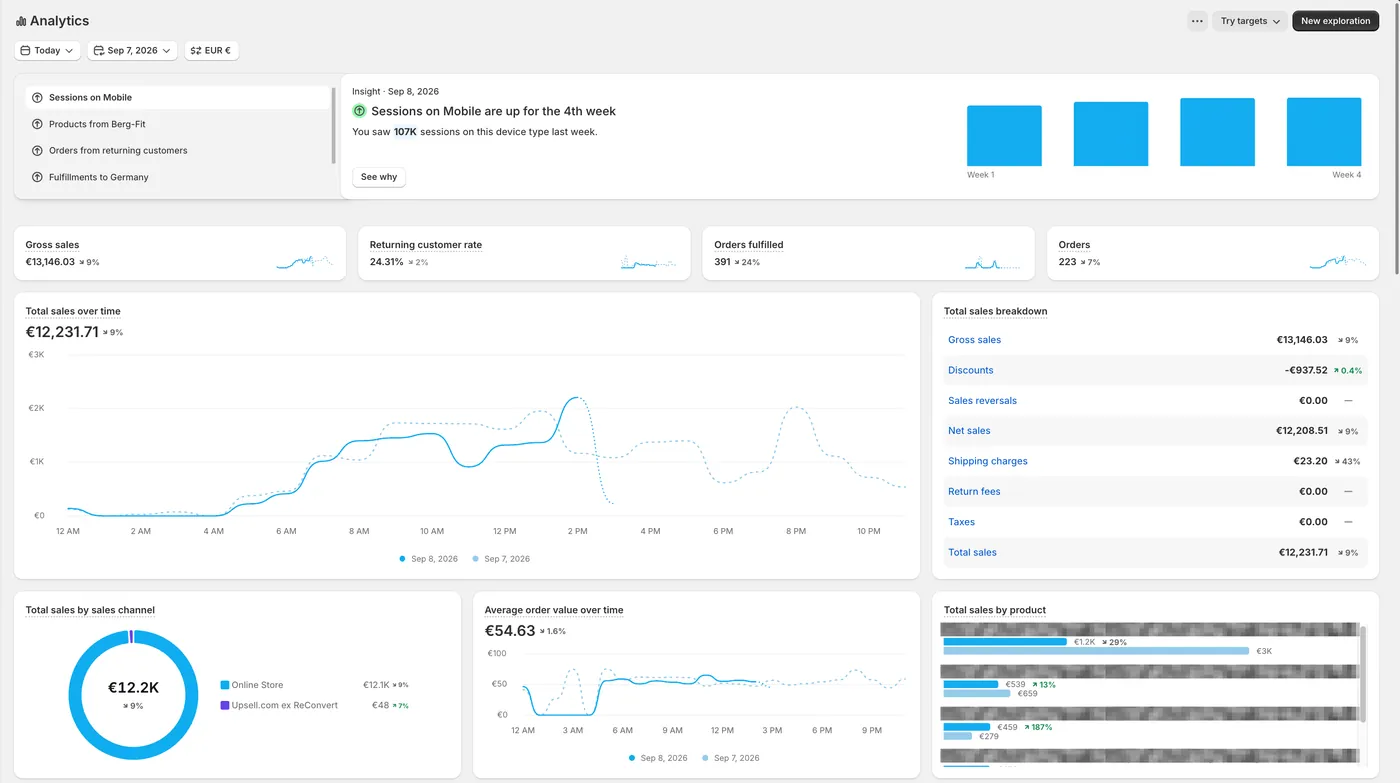Open the Total sales by product title
Screen dimensions: 1400x783
click(995, 610)
